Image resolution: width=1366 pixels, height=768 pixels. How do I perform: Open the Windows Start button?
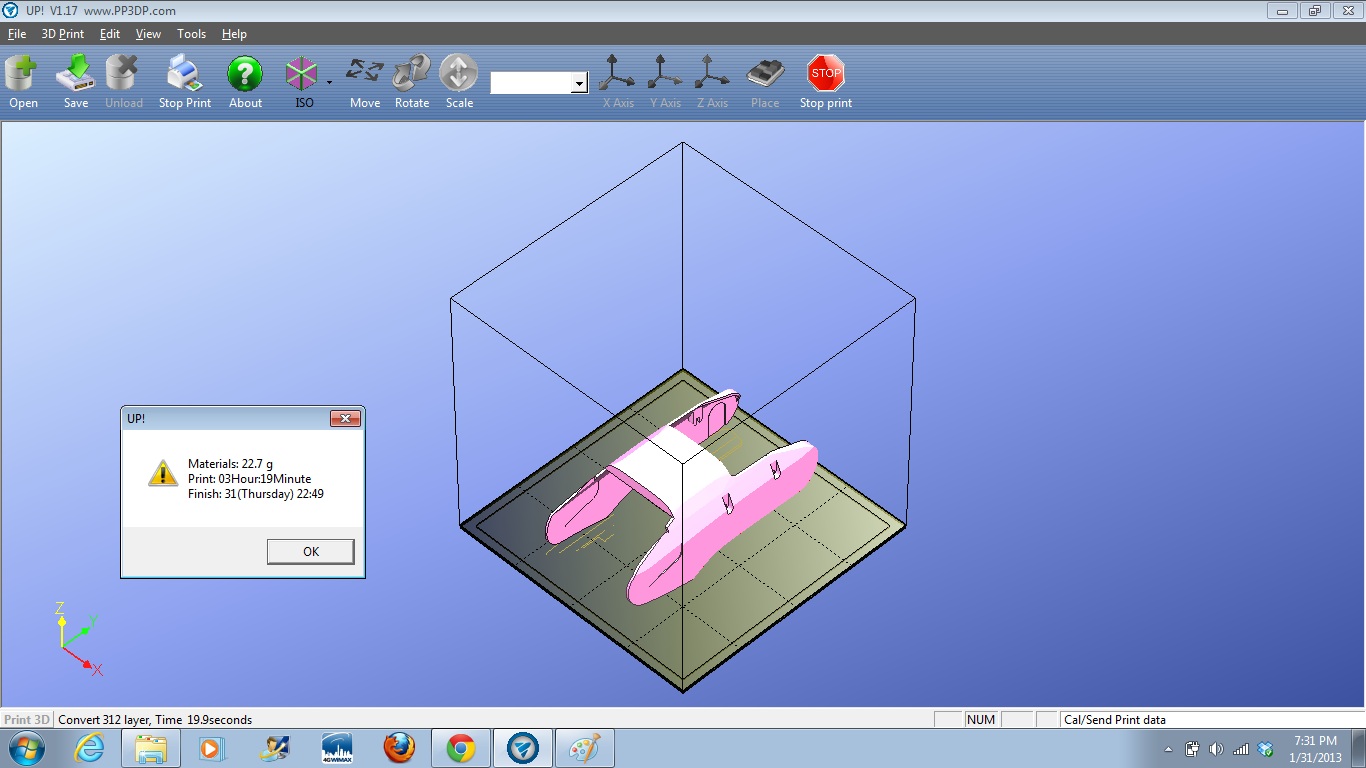(x=25, y=748)
